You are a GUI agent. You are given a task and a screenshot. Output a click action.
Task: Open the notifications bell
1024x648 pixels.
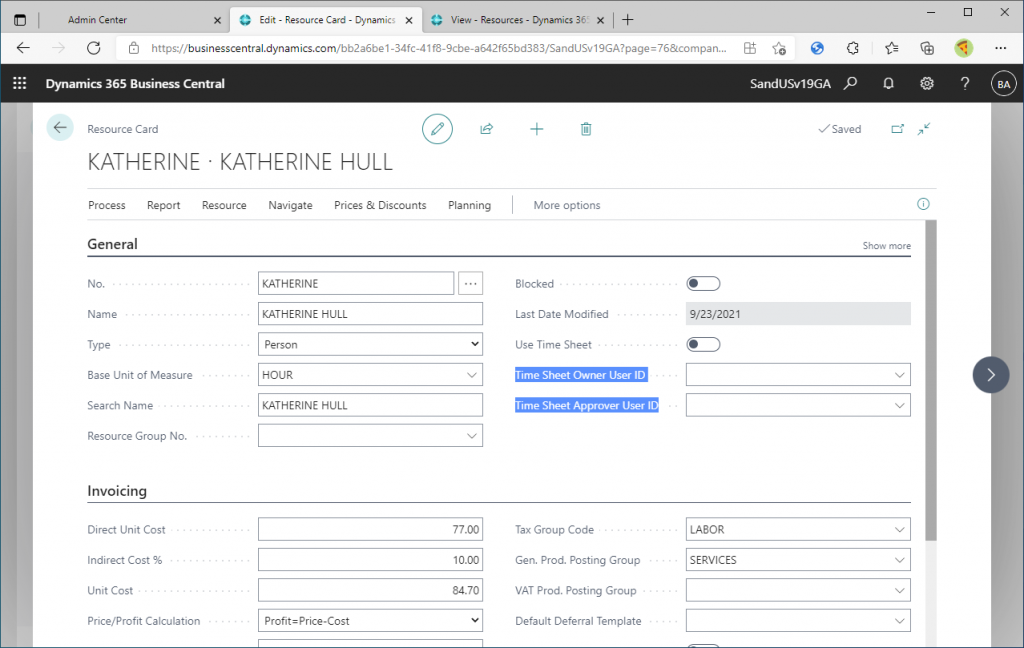[888, 84]
